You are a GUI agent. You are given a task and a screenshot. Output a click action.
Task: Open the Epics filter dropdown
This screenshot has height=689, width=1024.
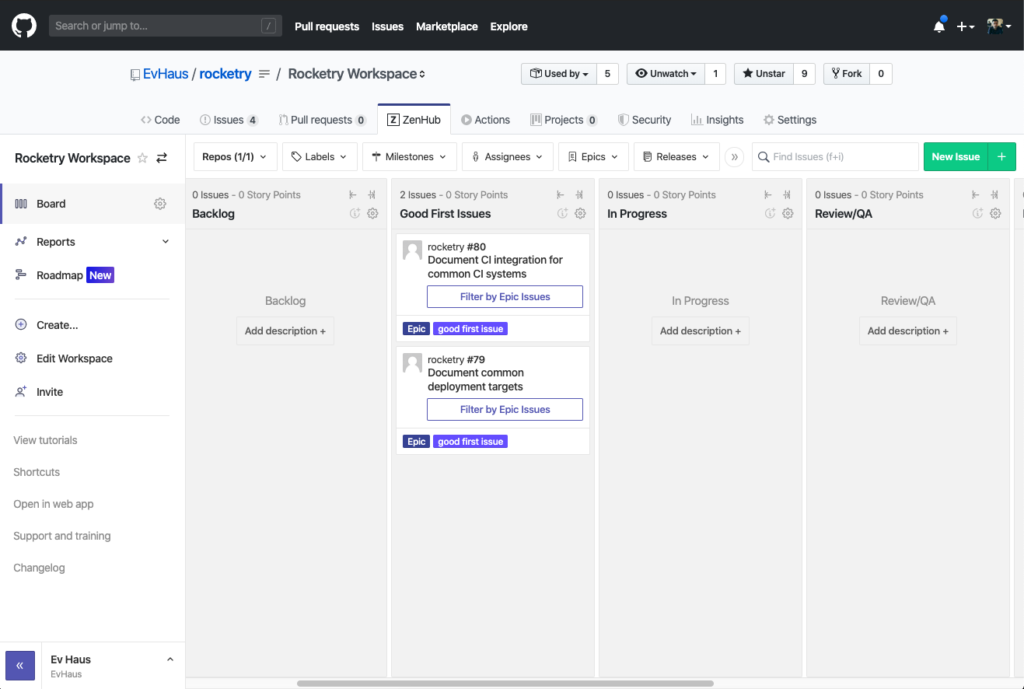pyautogui.click(x=593, y=157)
